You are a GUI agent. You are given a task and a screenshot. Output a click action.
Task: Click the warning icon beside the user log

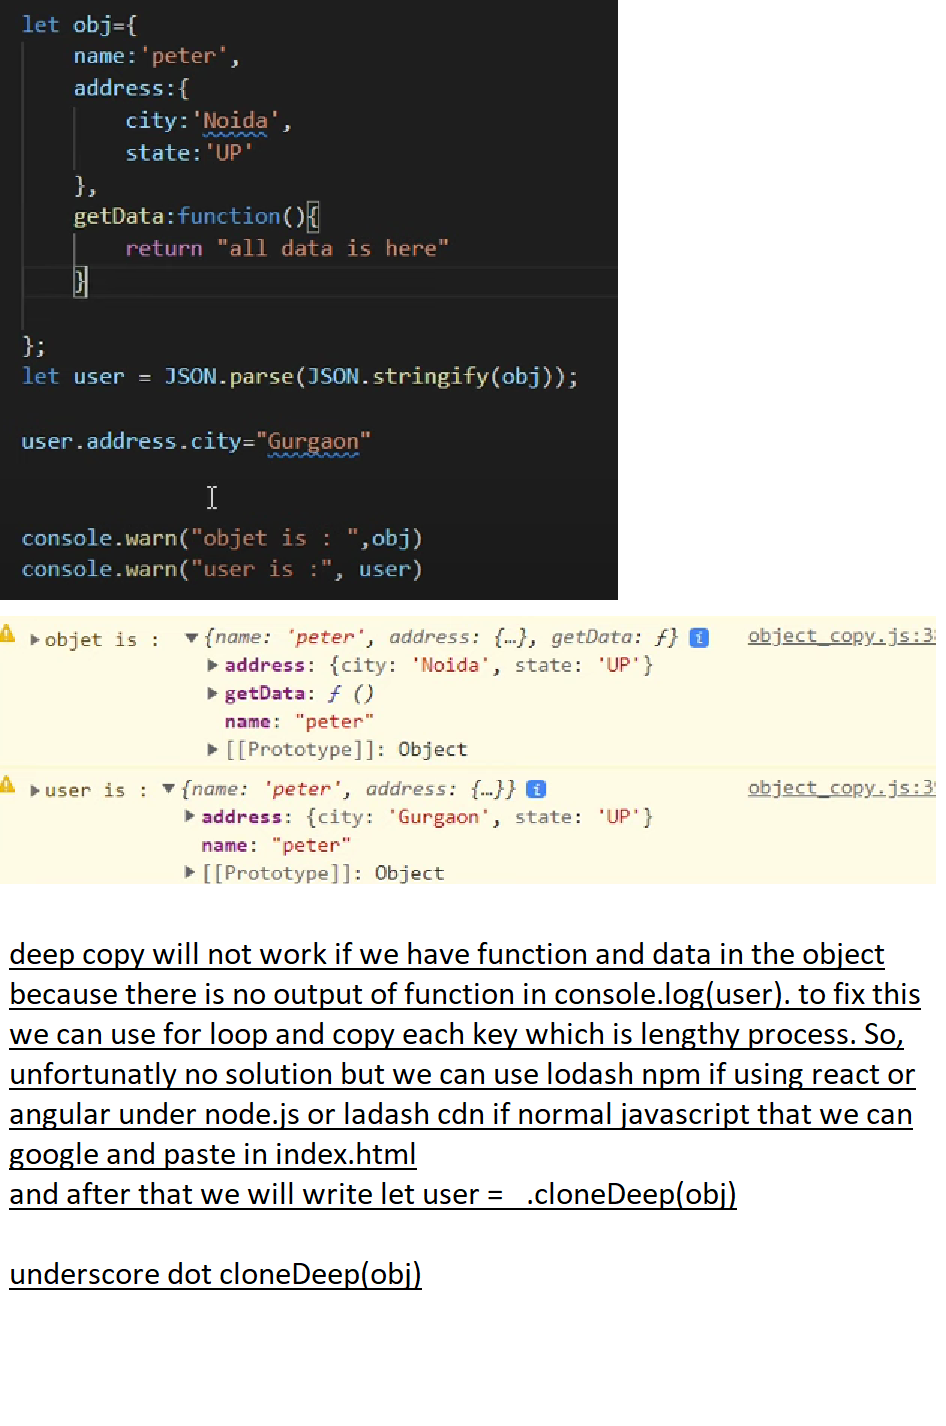click(x=7, y=785)
